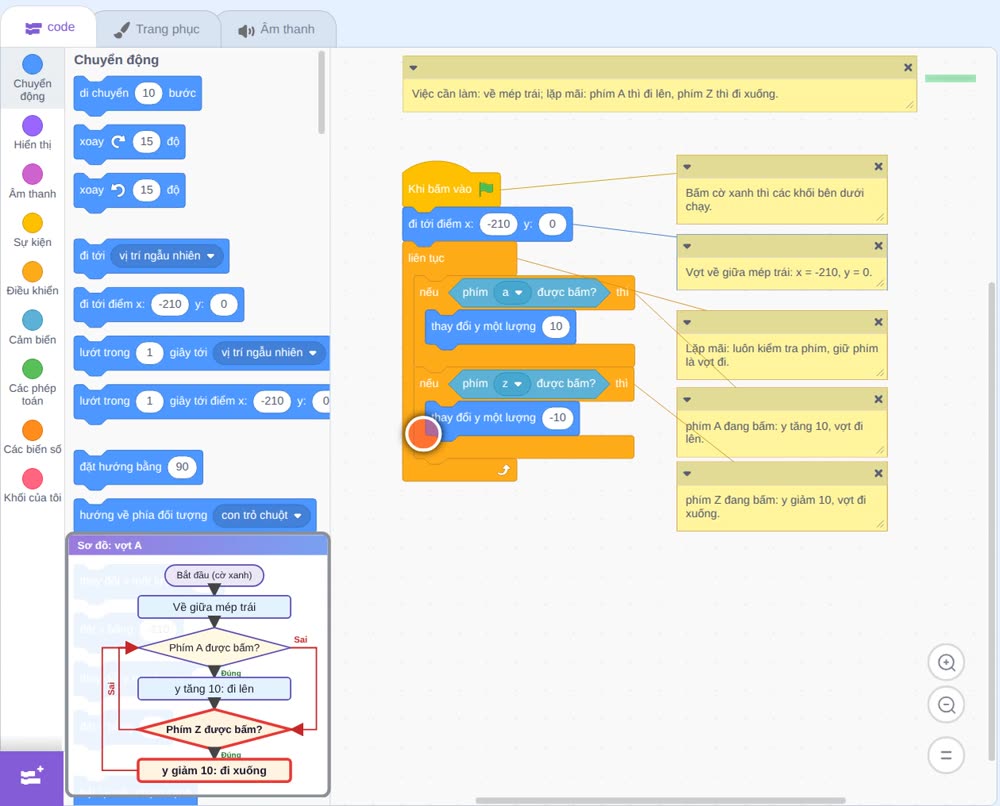1000x806 pixels.
Task: Select the liên tục loop block
Action: pyautogui.click(x=427, y=258)
